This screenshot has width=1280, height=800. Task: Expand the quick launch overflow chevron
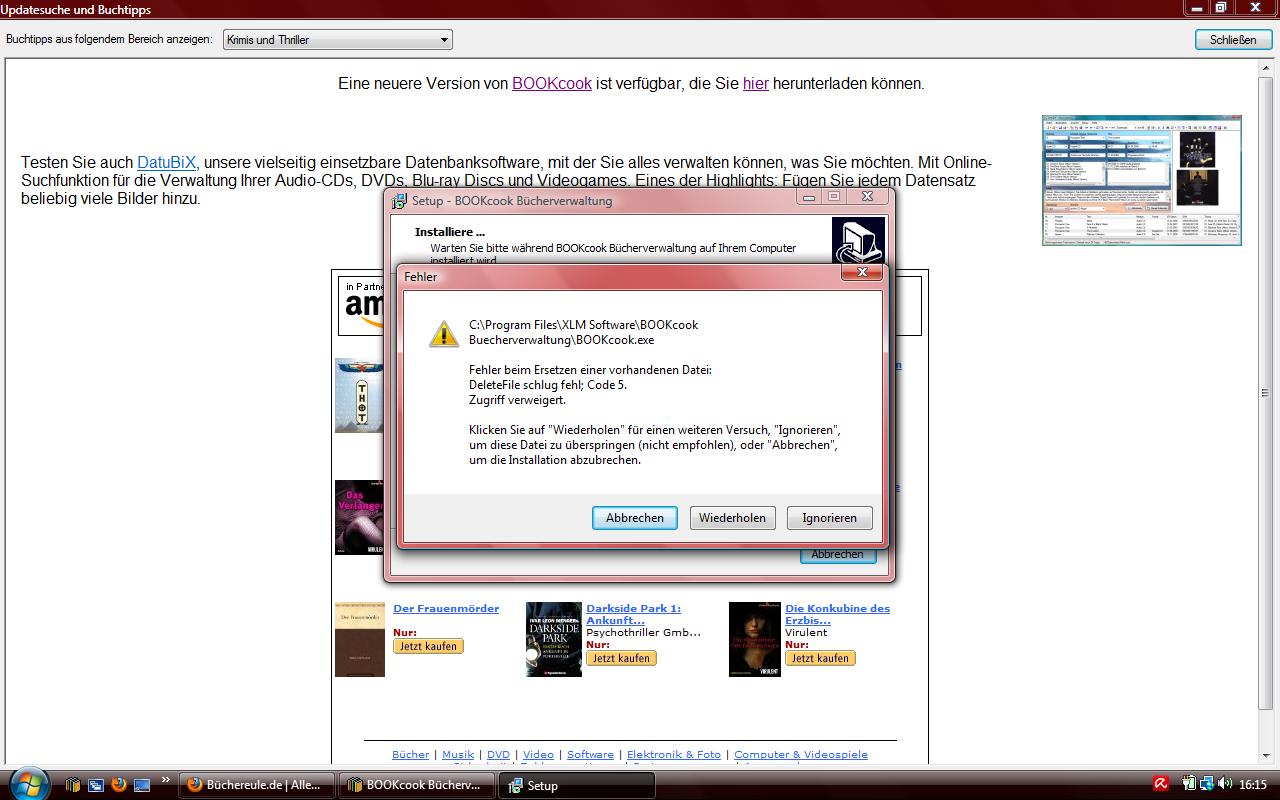tap(165, 781)
